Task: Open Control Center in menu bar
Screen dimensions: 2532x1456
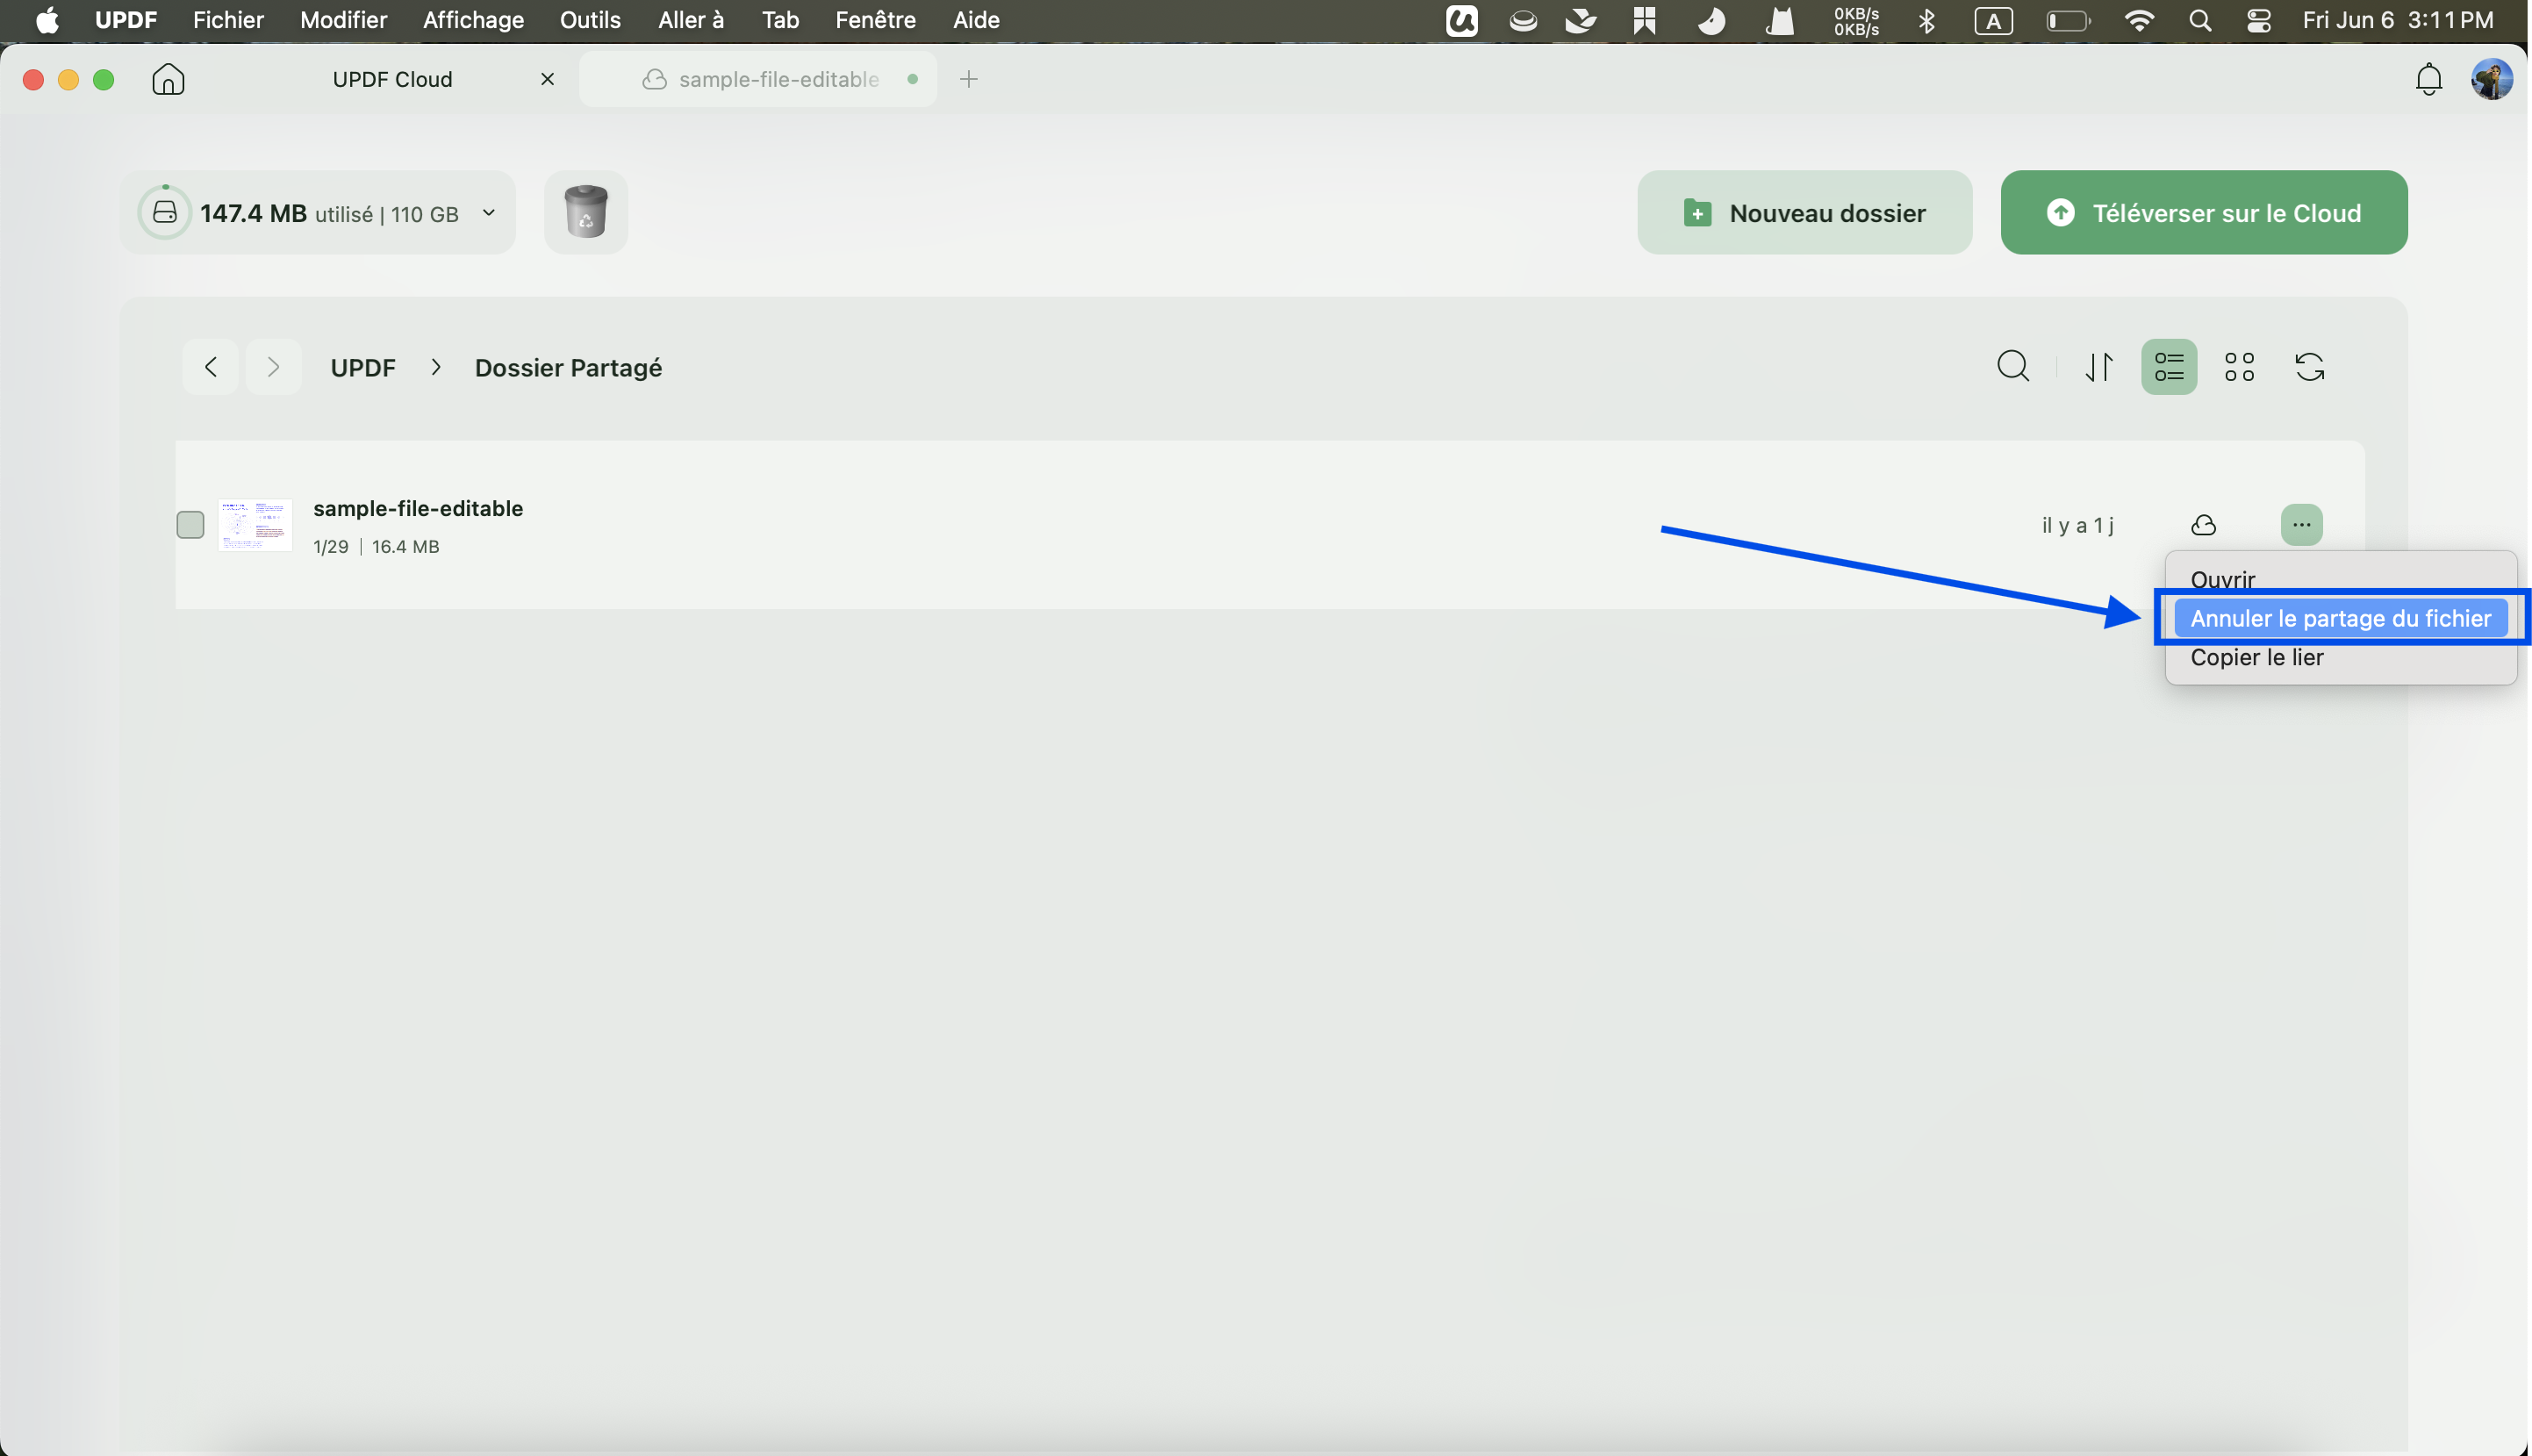Action: click(2258, 20)
